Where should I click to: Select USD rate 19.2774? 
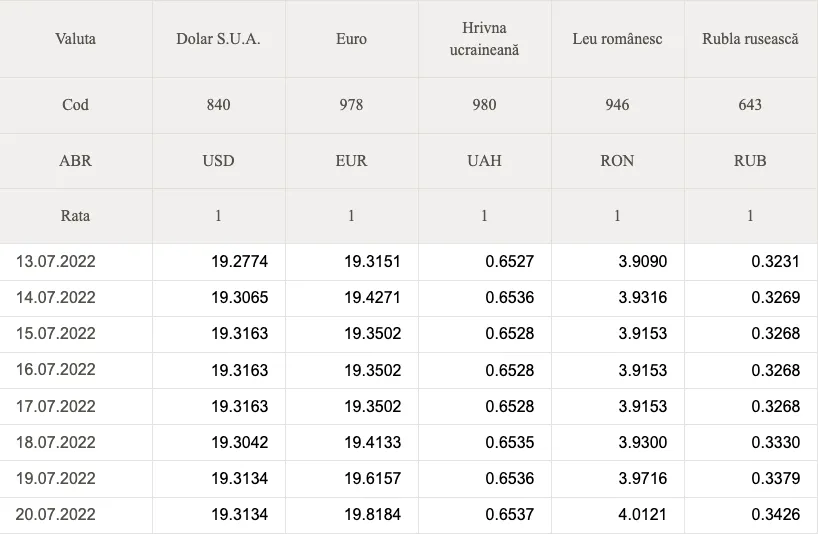click(x=239, y=261)
